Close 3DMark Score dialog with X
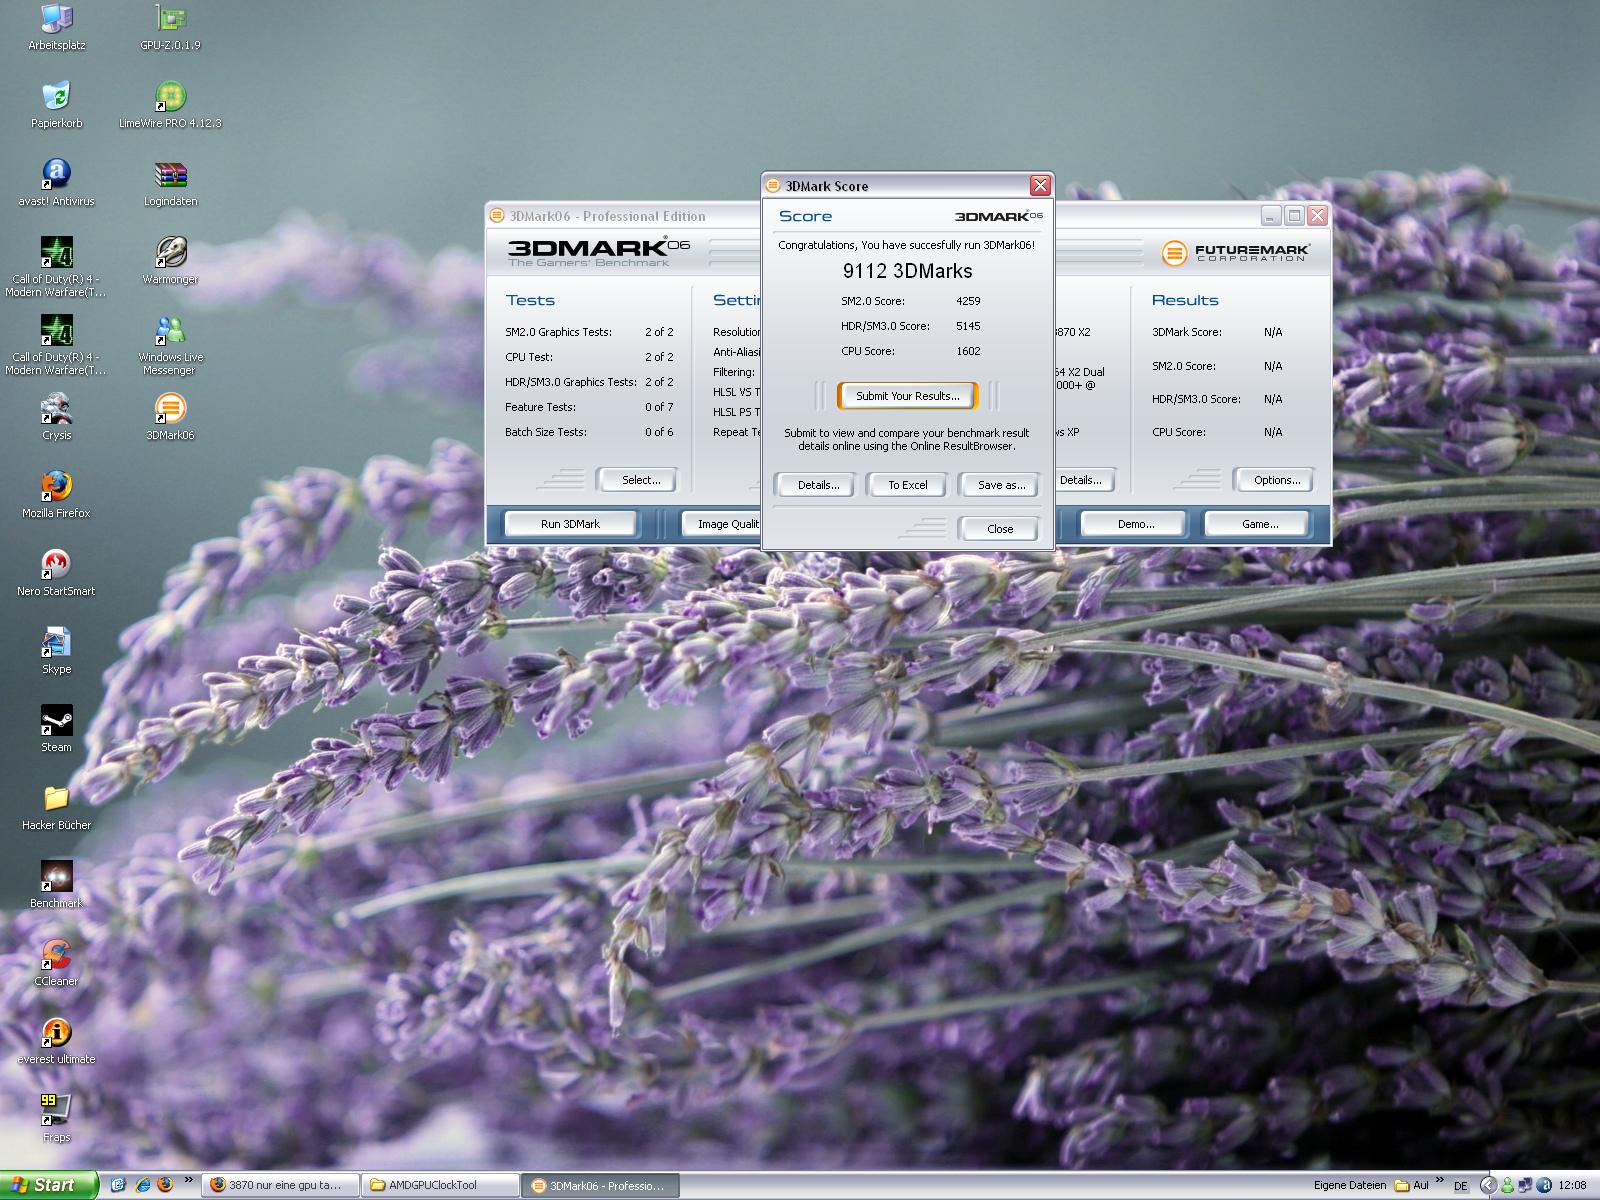The height and width of the screenshot is (1200, 1600). [1040, 185]
